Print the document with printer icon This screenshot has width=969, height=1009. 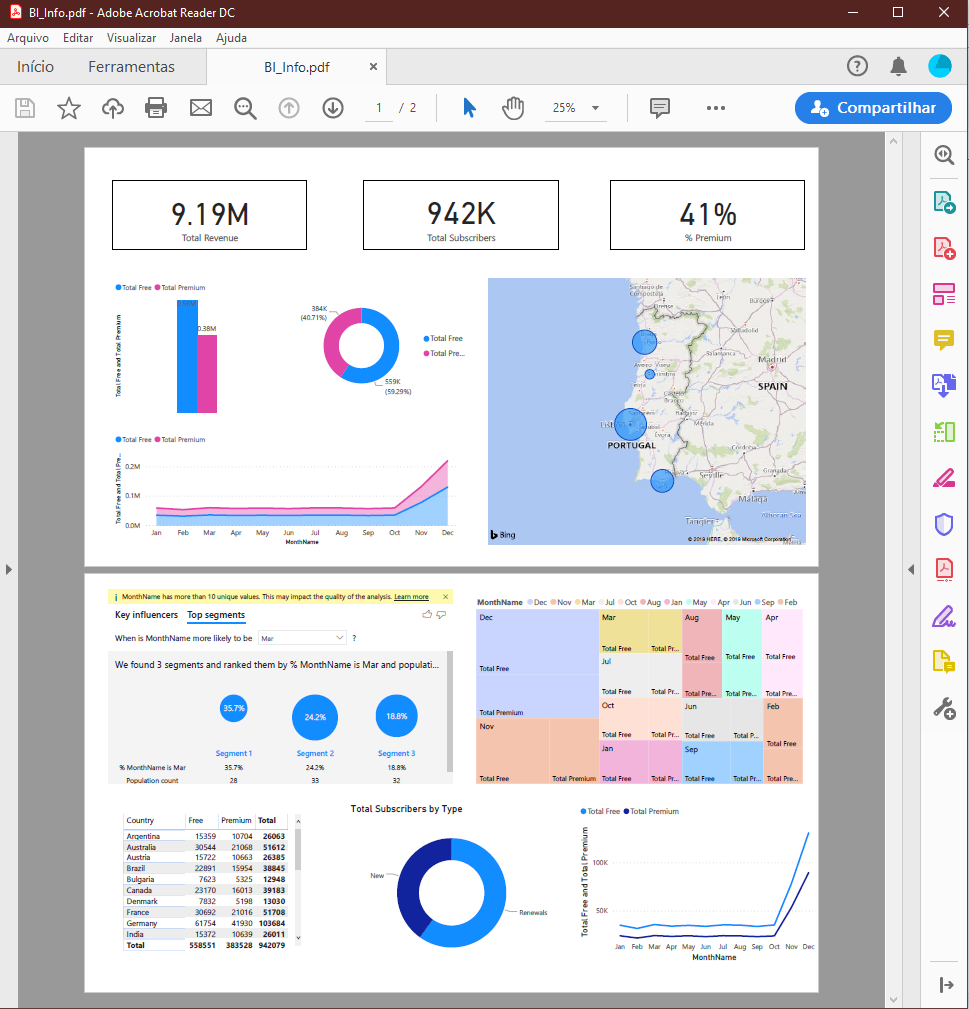[156, 108]
